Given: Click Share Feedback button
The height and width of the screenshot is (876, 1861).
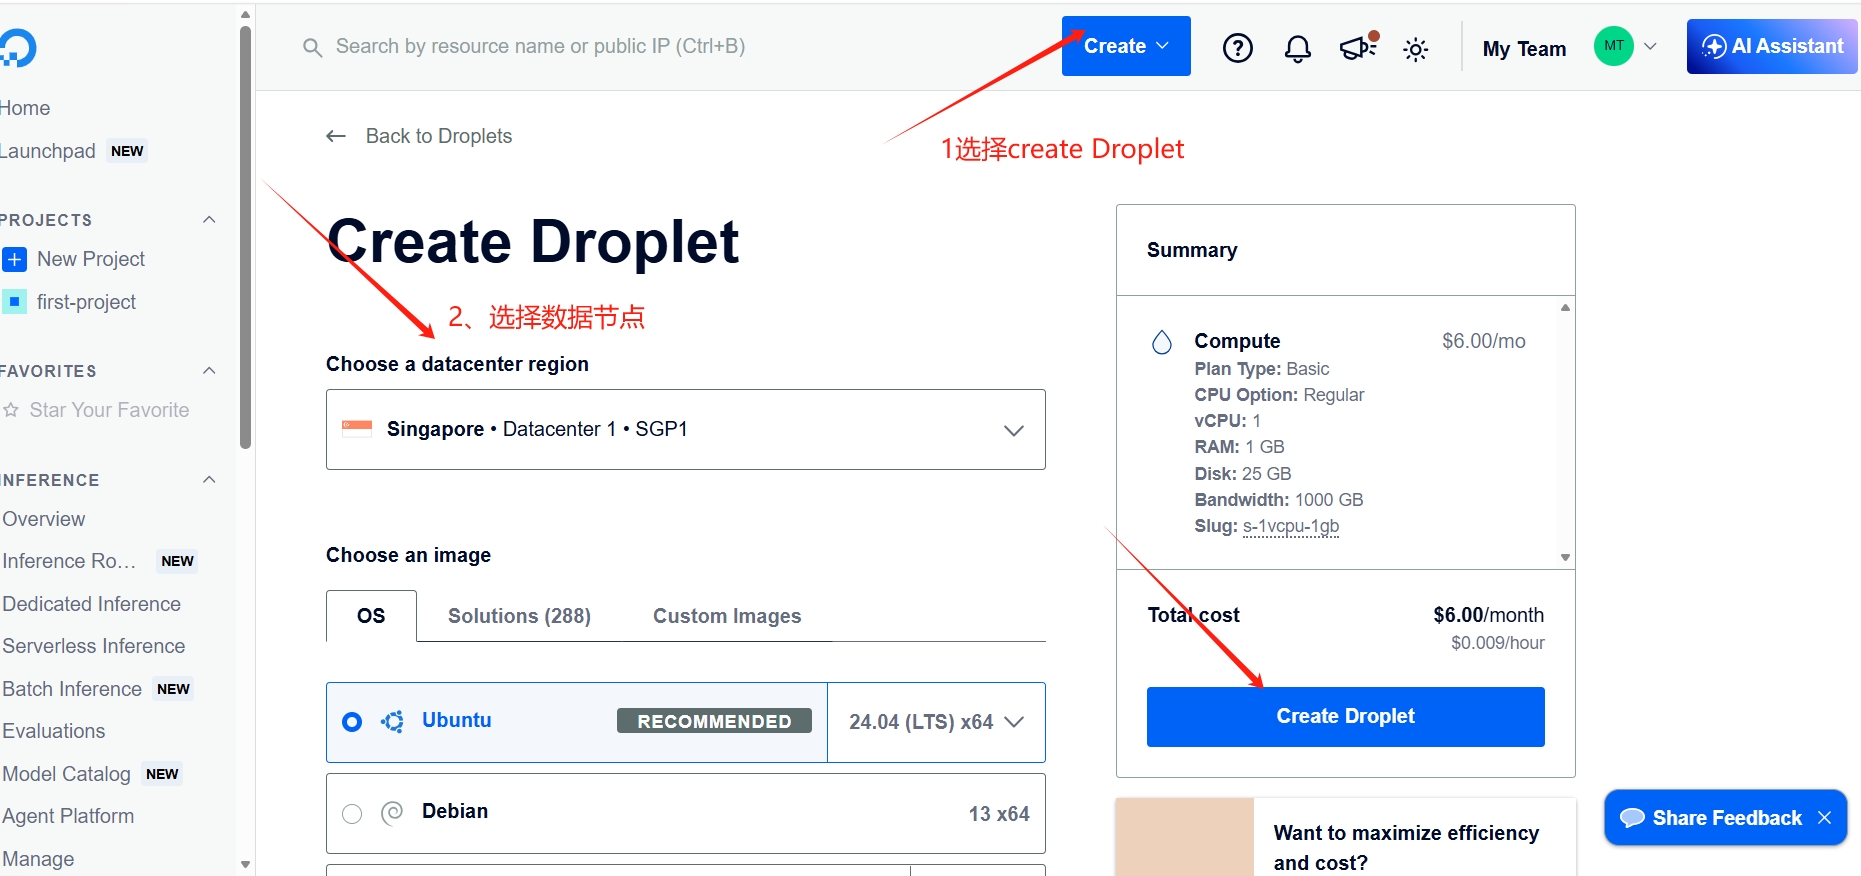Looking at the screenshot, I should click(x=1725, y=818).
